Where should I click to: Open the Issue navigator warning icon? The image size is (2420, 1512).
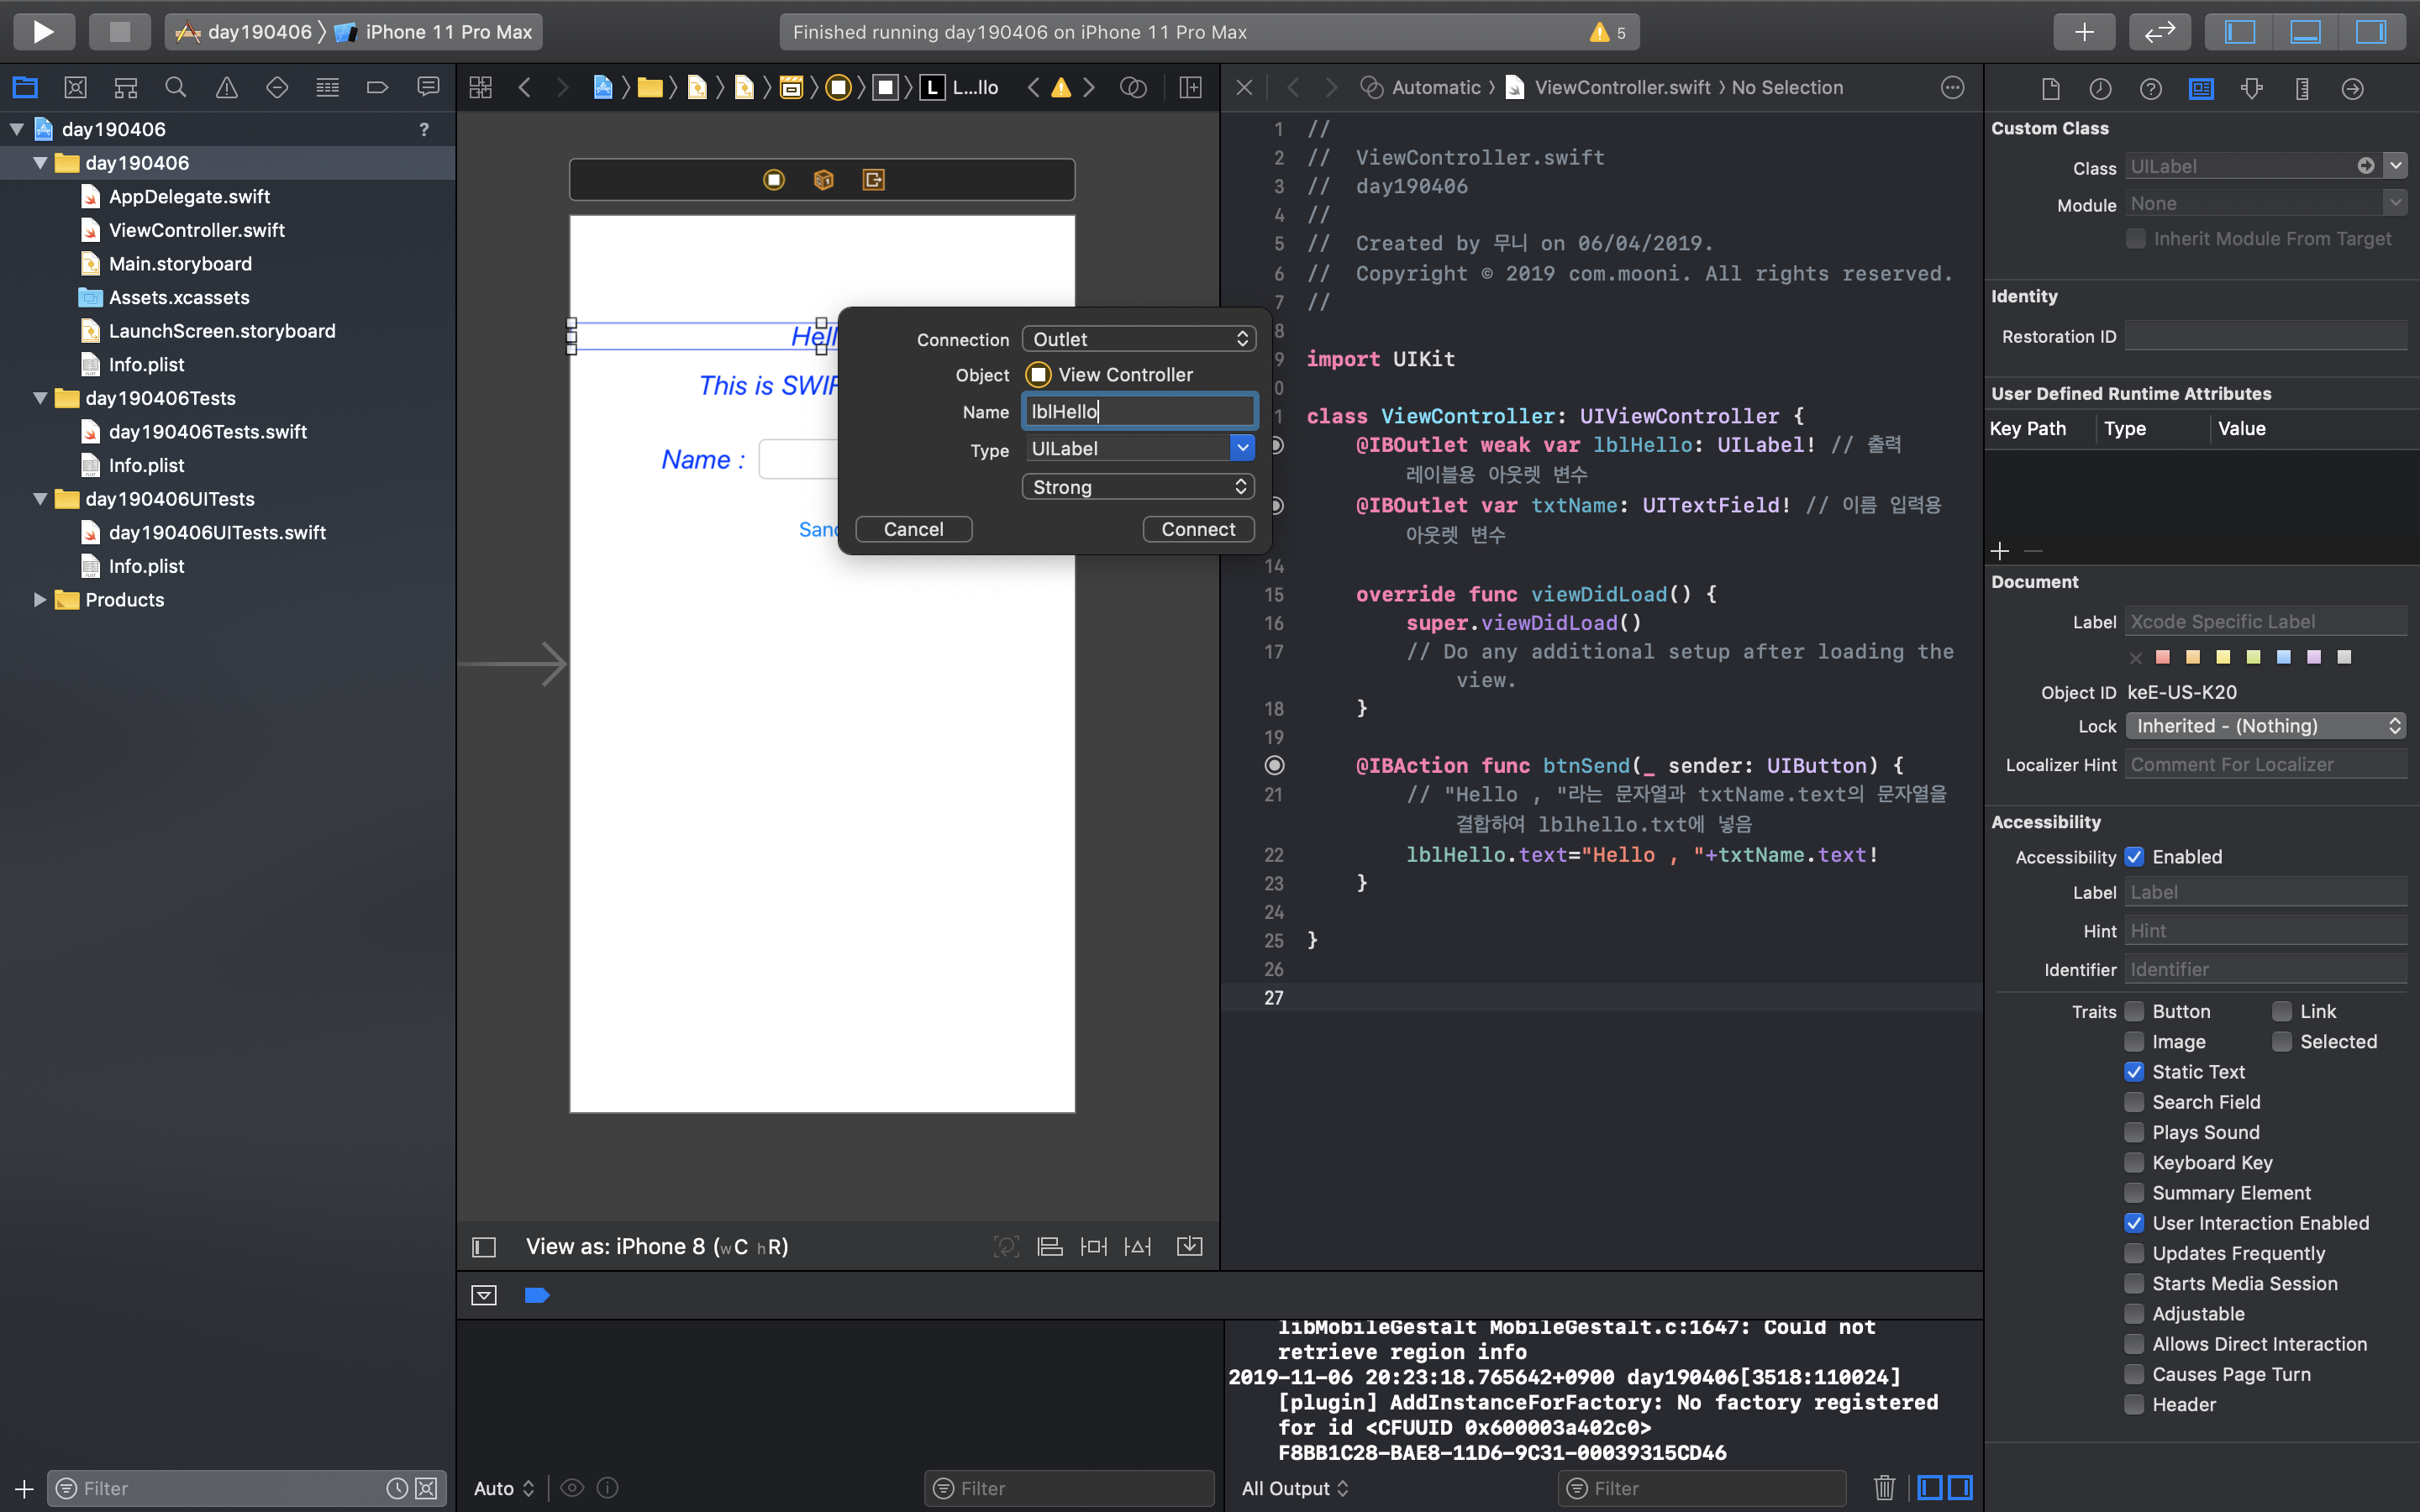226,88
